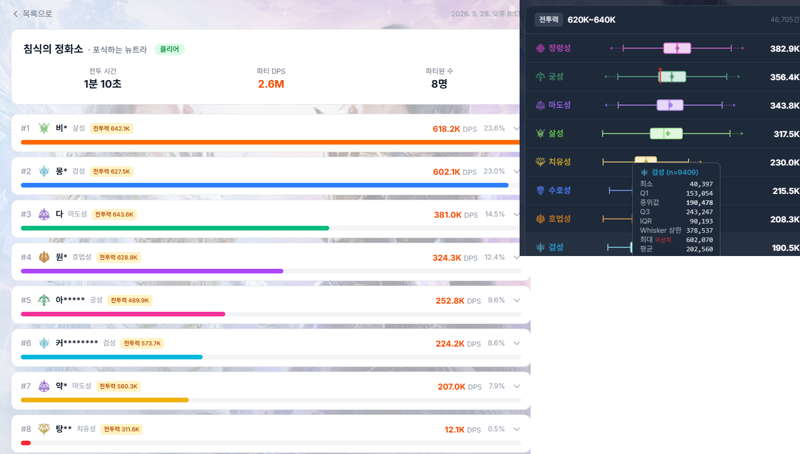Viewport: 800px width, 454px height.
Task: Click the 궁성 box plot box
Action: click(x=673, y=77)
